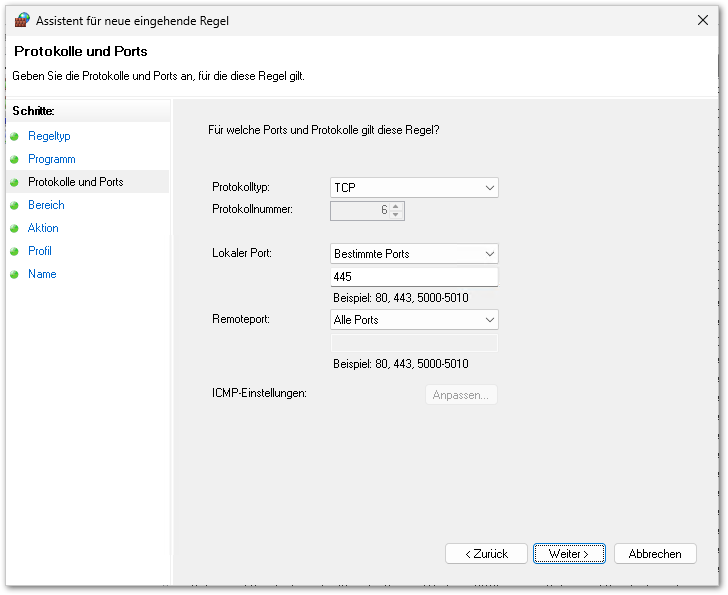Open the Profil step in sidebar
The height and width of the screenshot is (595, 728).
tap(39, 251)
